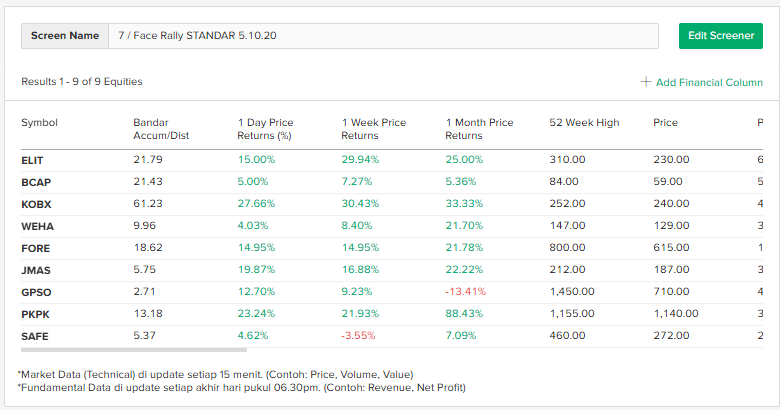Select the GPSO ticker symbol
The width and height of the screenshot is (780, 410).
coord(35,292)
